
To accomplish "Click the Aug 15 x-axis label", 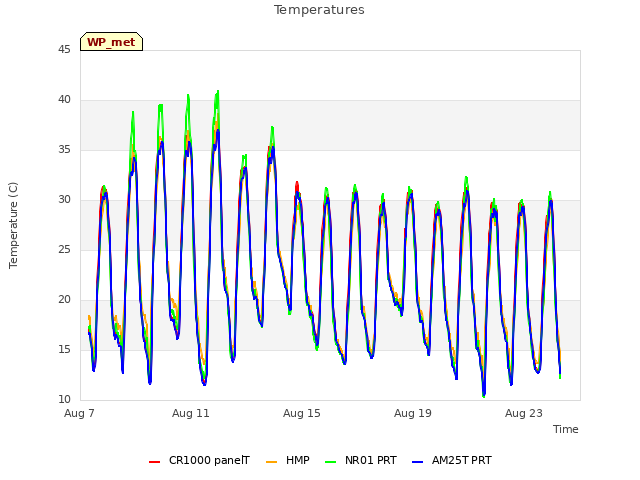I will [x=302, y=413].
